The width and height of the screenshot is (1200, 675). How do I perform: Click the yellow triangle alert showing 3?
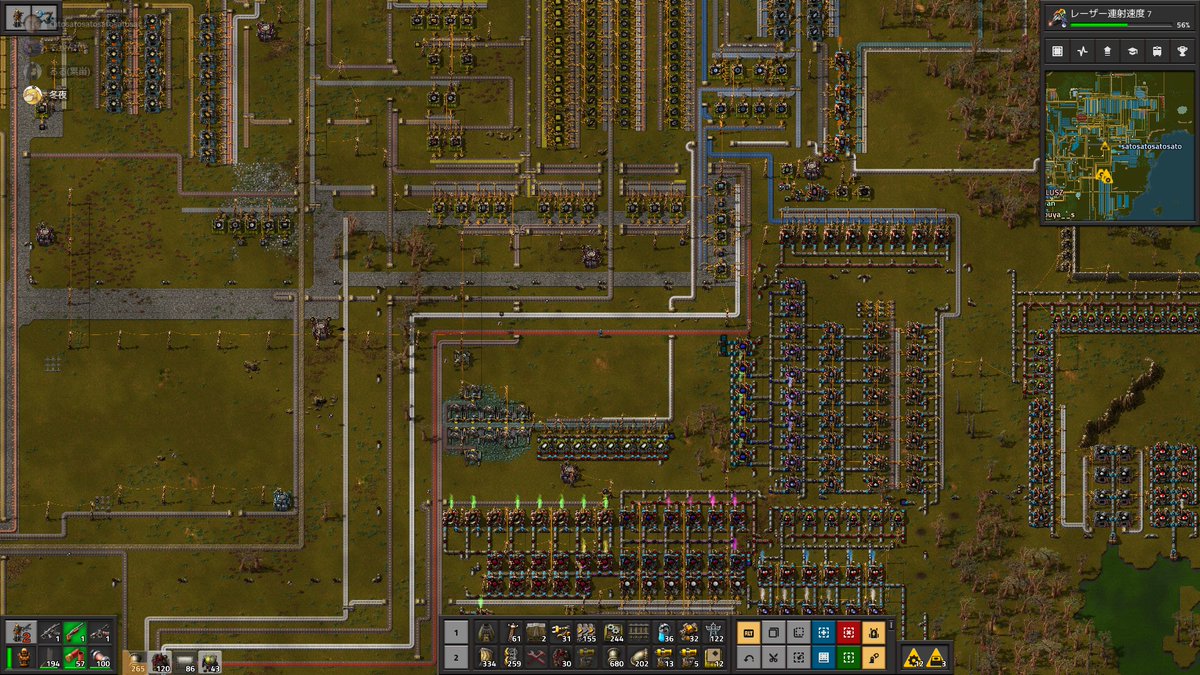936,657
